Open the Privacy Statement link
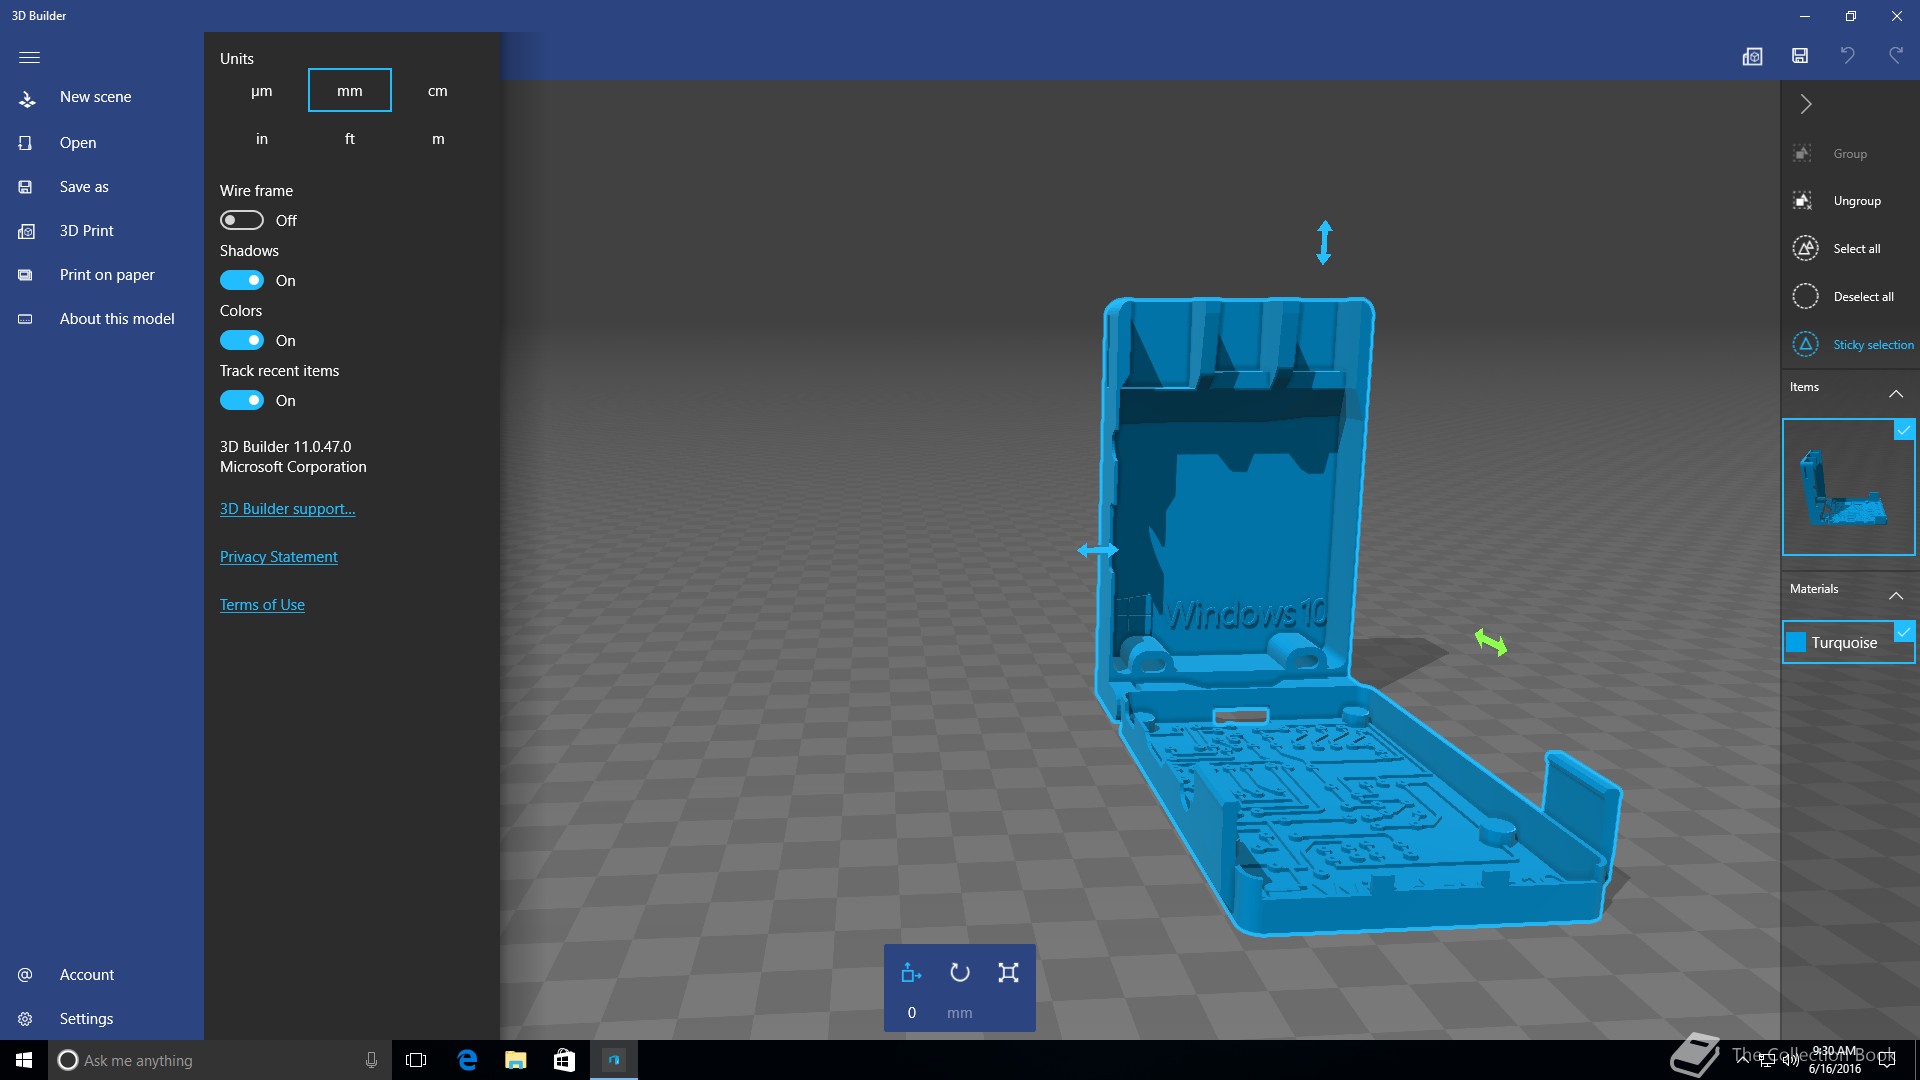Screen dimensions: 1920x1080 279,557
